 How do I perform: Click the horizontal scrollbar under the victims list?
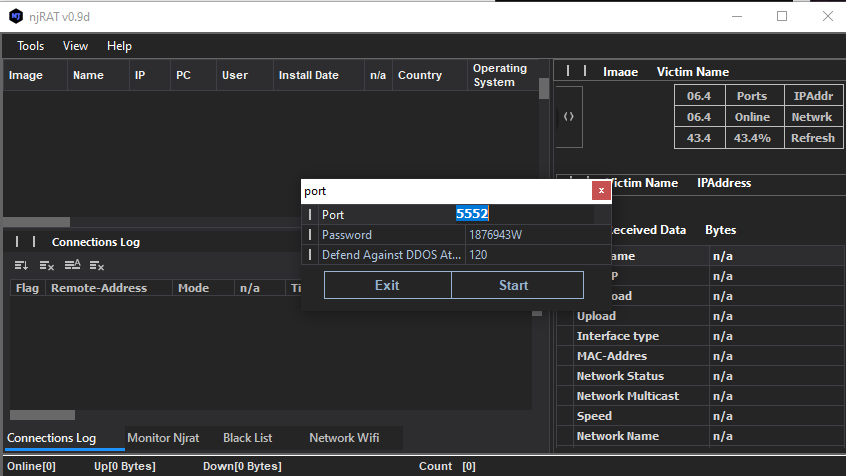(37, 222)
